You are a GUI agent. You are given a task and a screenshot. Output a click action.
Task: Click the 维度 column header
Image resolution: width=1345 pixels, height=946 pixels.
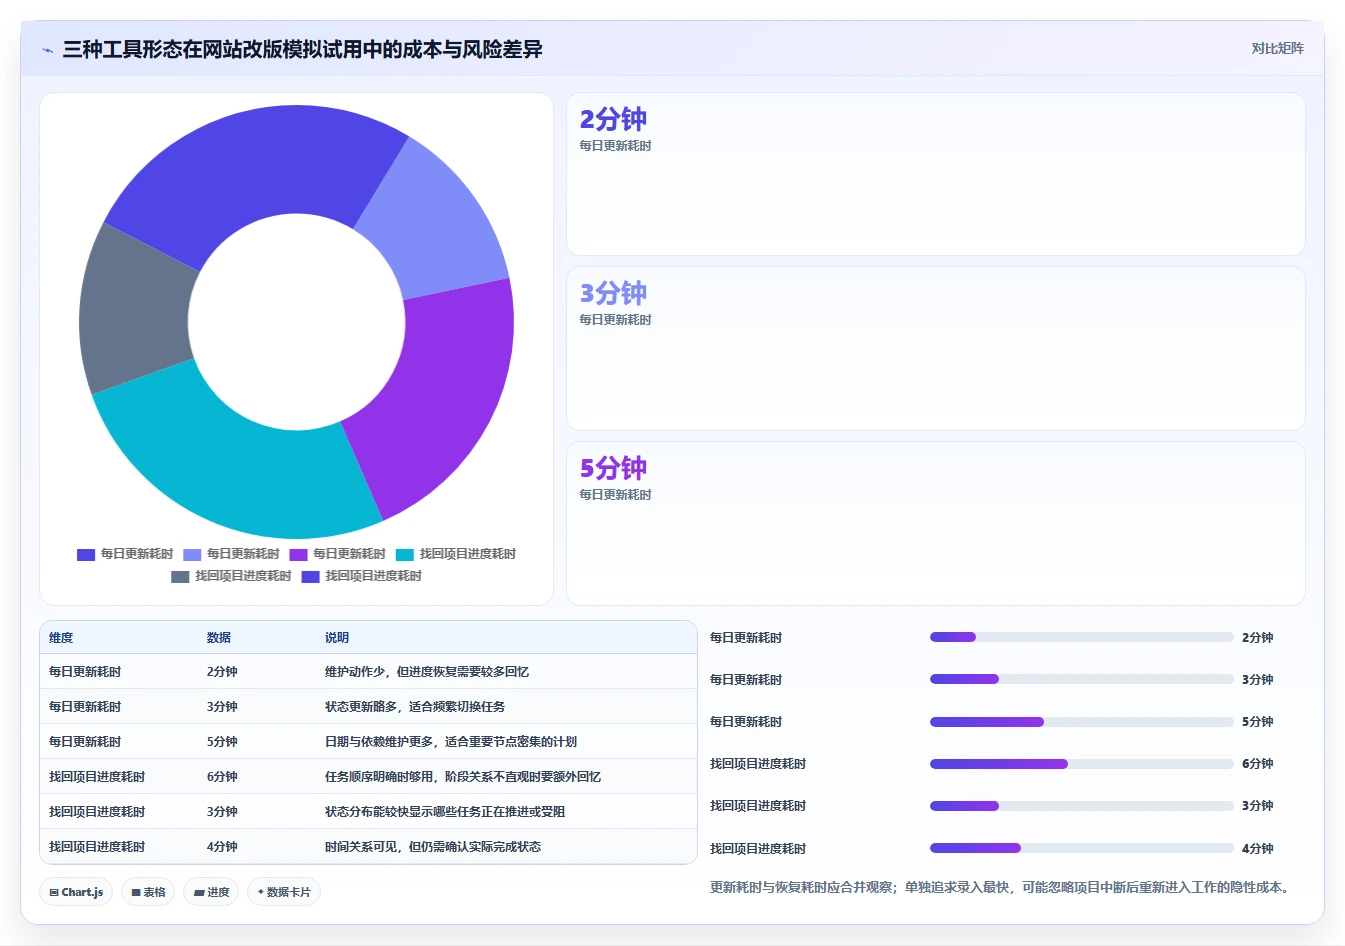click(61, 638)
